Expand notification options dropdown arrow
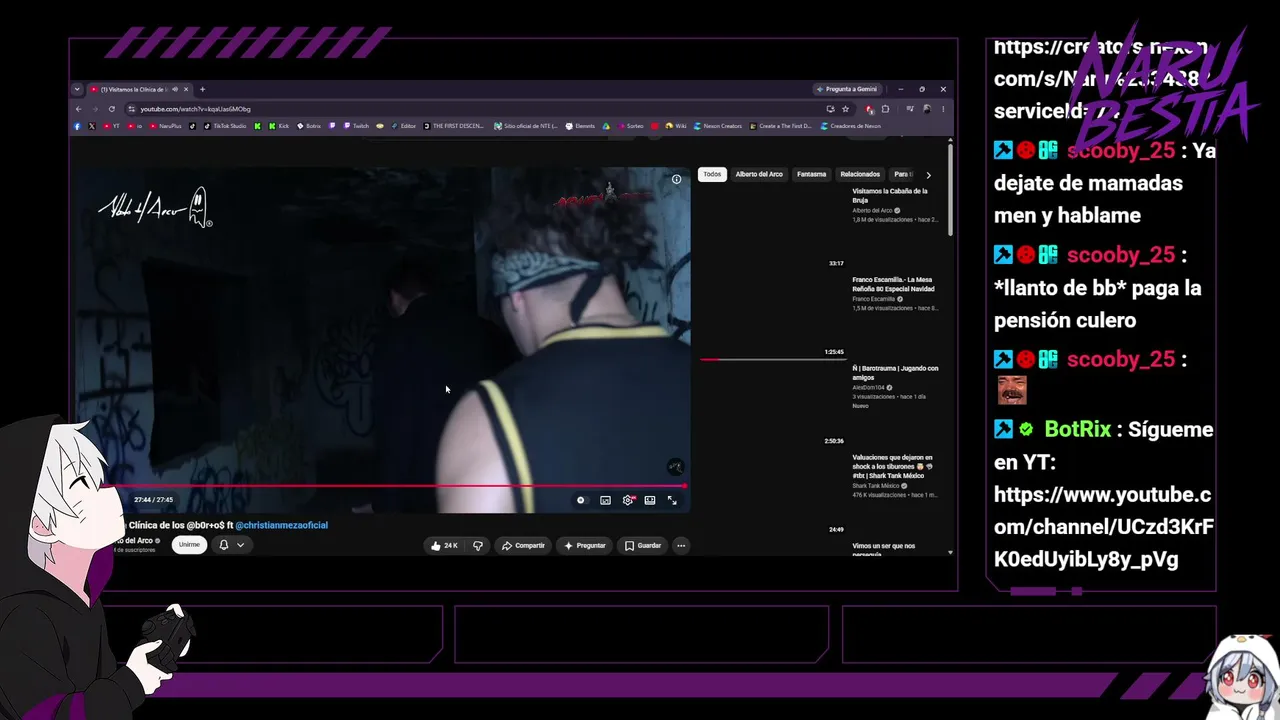The image size is (1280, 720). 240,545
